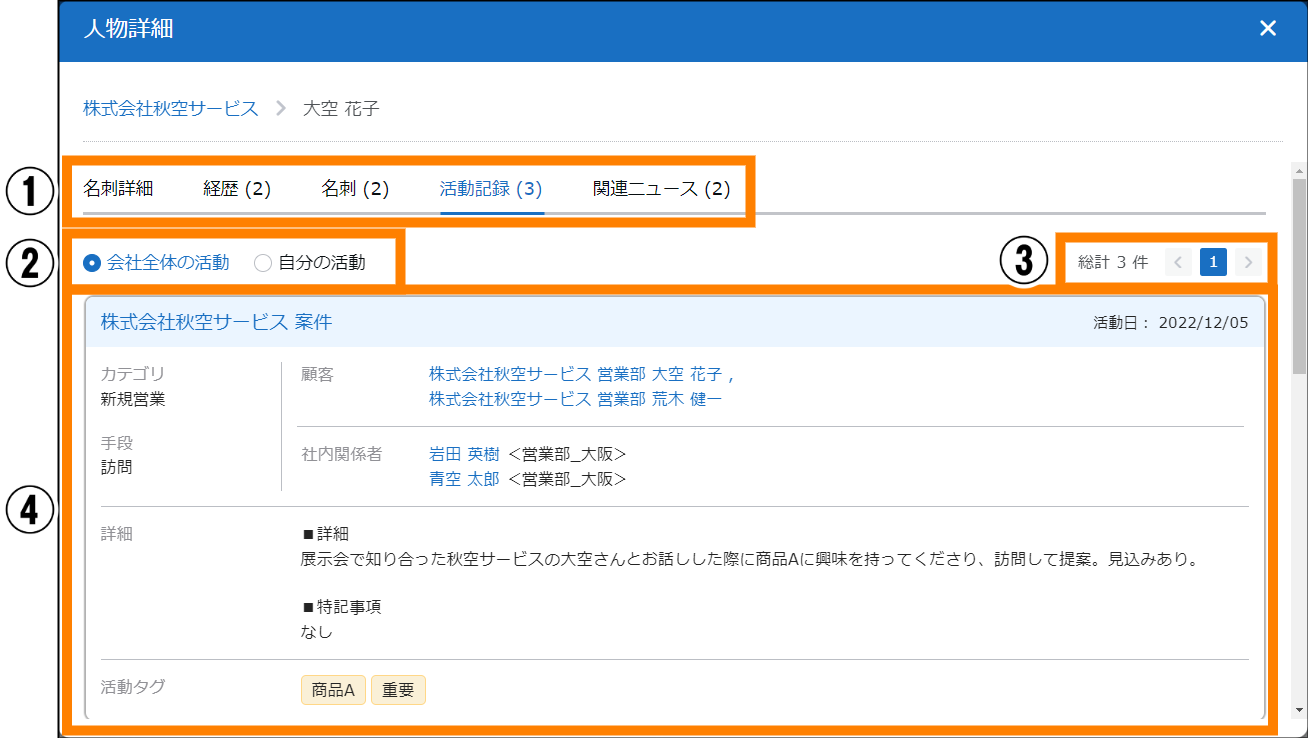This screenshot has height=738, width=1308.
Task: Open internal member 青空 太郎 link
Action: coord(464,479)
